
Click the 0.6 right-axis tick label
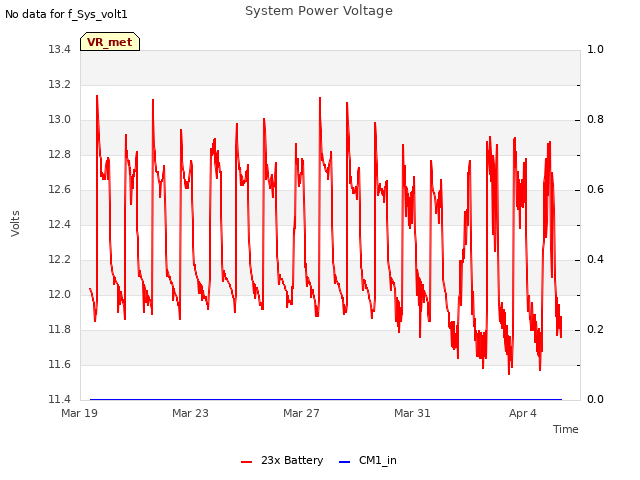tap(595, 189)
